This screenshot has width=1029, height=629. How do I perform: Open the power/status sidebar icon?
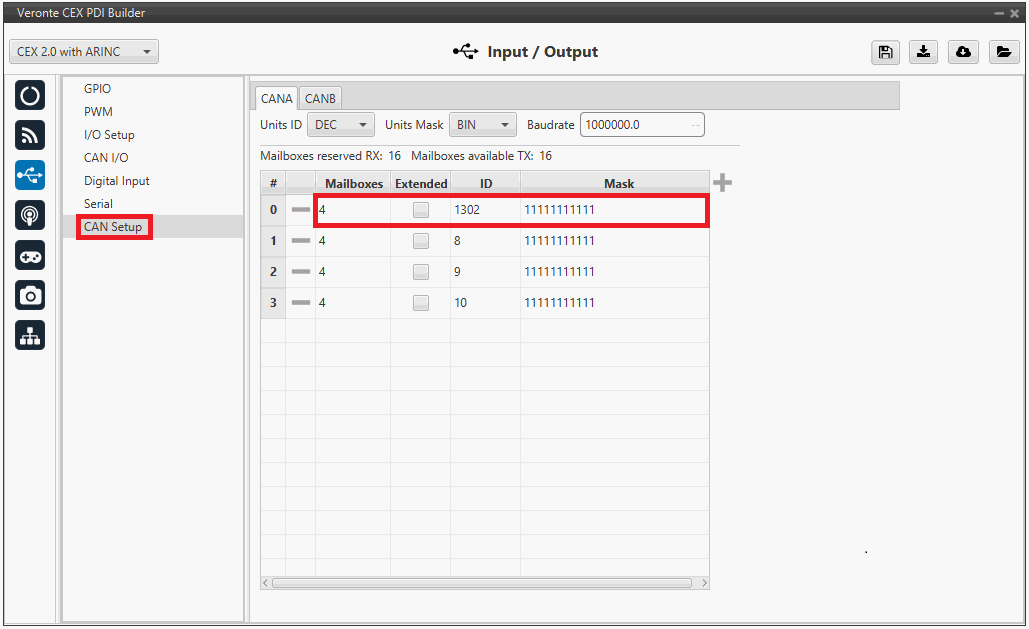tap(30, 96)
